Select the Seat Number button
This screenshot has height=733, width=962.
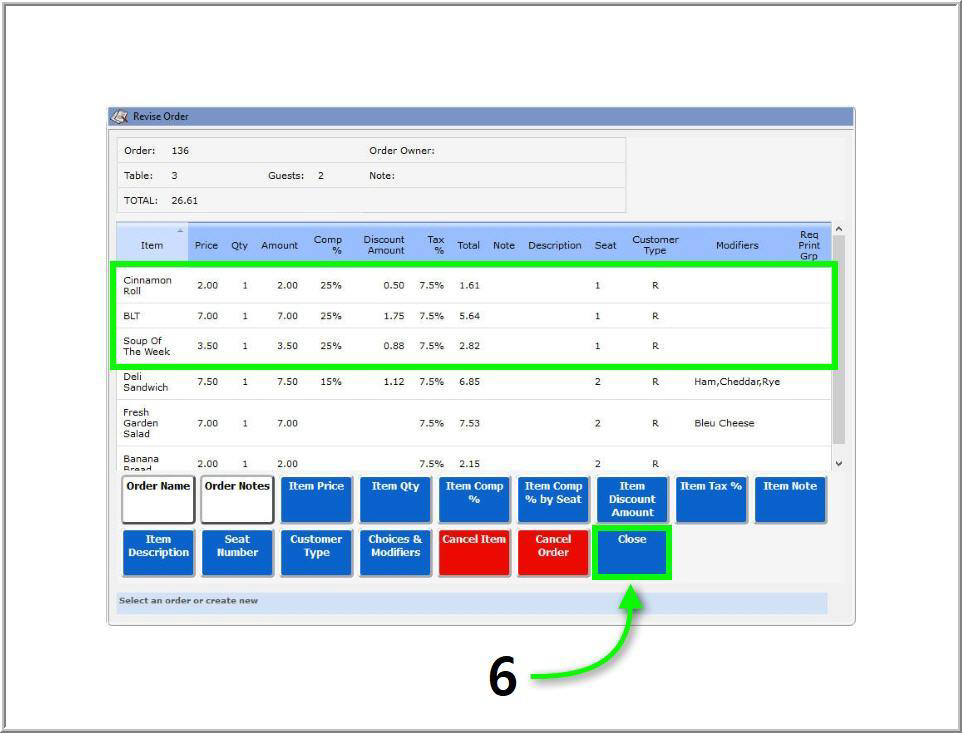point(237,552)
